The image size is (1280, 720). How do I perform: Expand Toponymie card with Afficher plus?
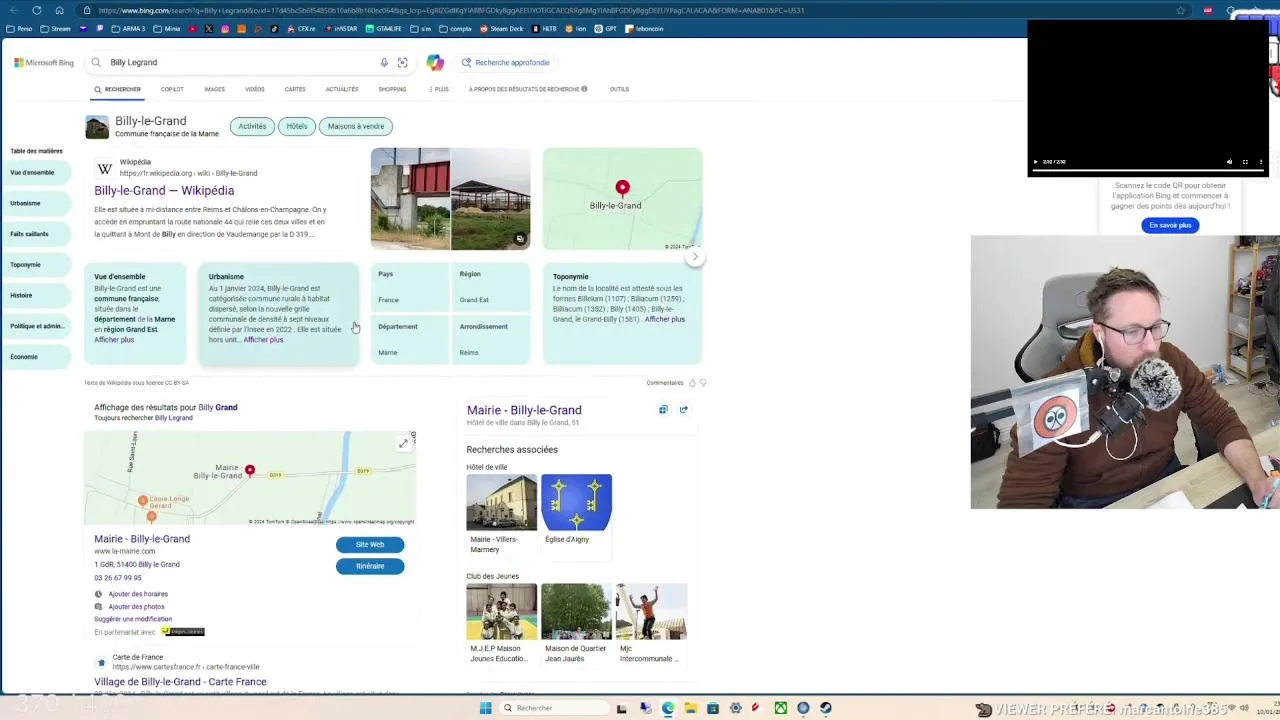[665, 319]
